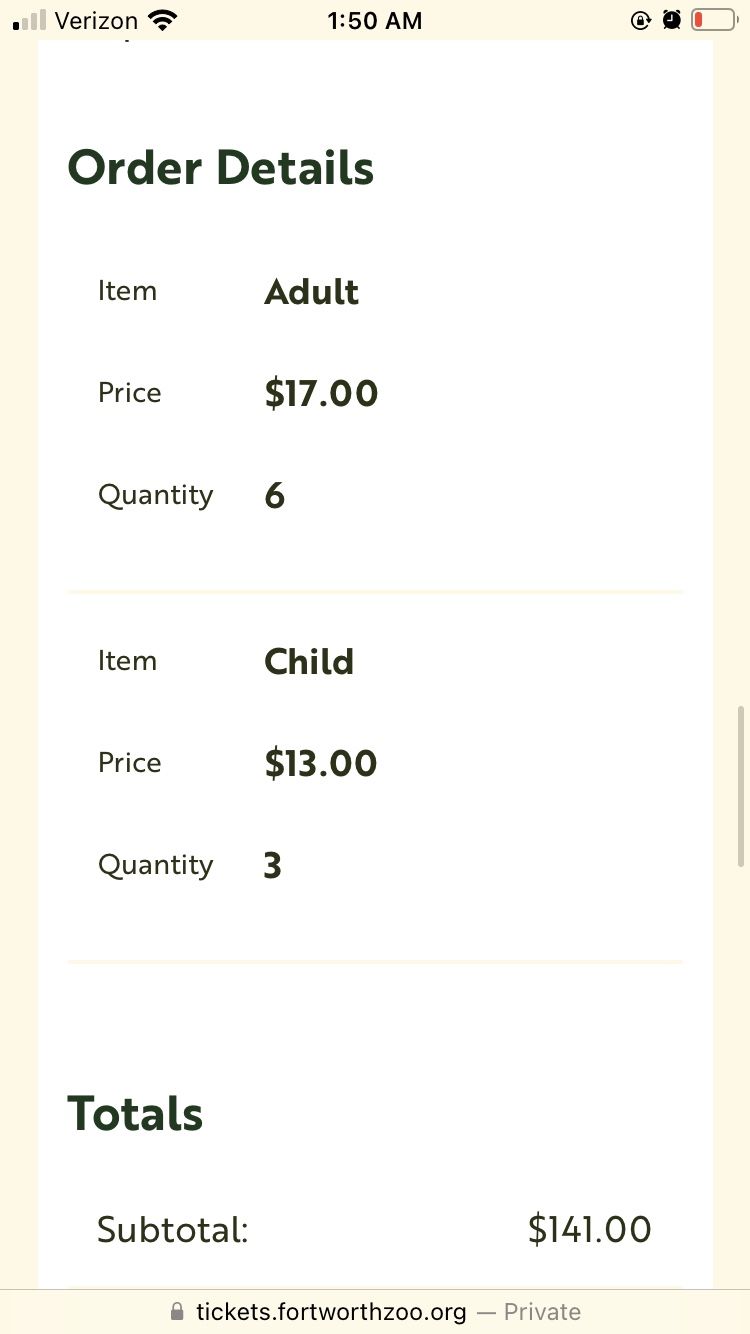Tap the child quantity value 3
The width and height of the screenshot is (750, 1334).
pyautogui.click(x=273, y=866)
